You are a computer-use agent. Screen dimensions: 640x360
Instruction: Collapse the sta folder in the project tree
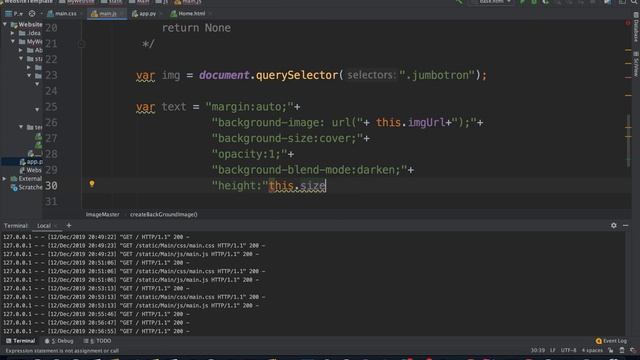pos(21,59)
